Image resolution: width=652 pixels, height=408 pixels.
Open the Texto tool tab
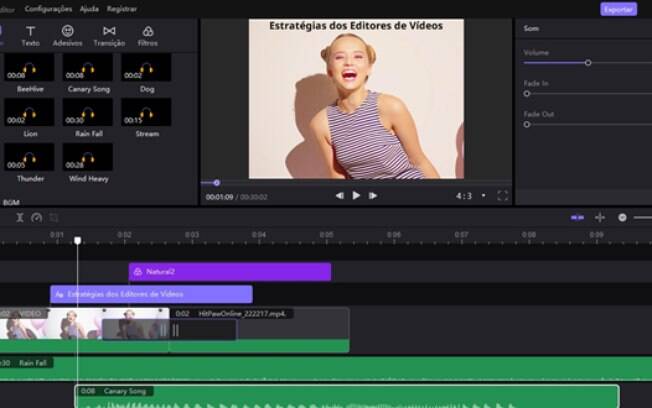[x=30, y=36]
